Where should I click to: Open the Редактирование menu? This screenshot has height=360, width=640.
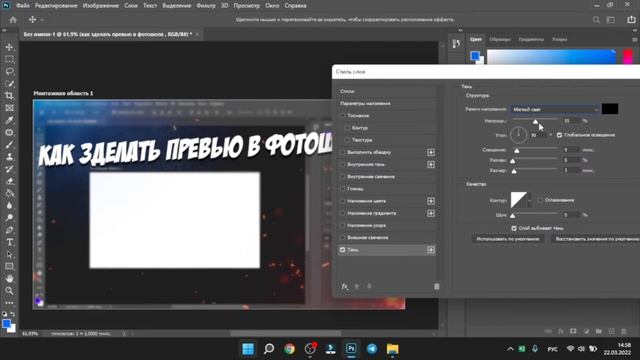(56, 6)
